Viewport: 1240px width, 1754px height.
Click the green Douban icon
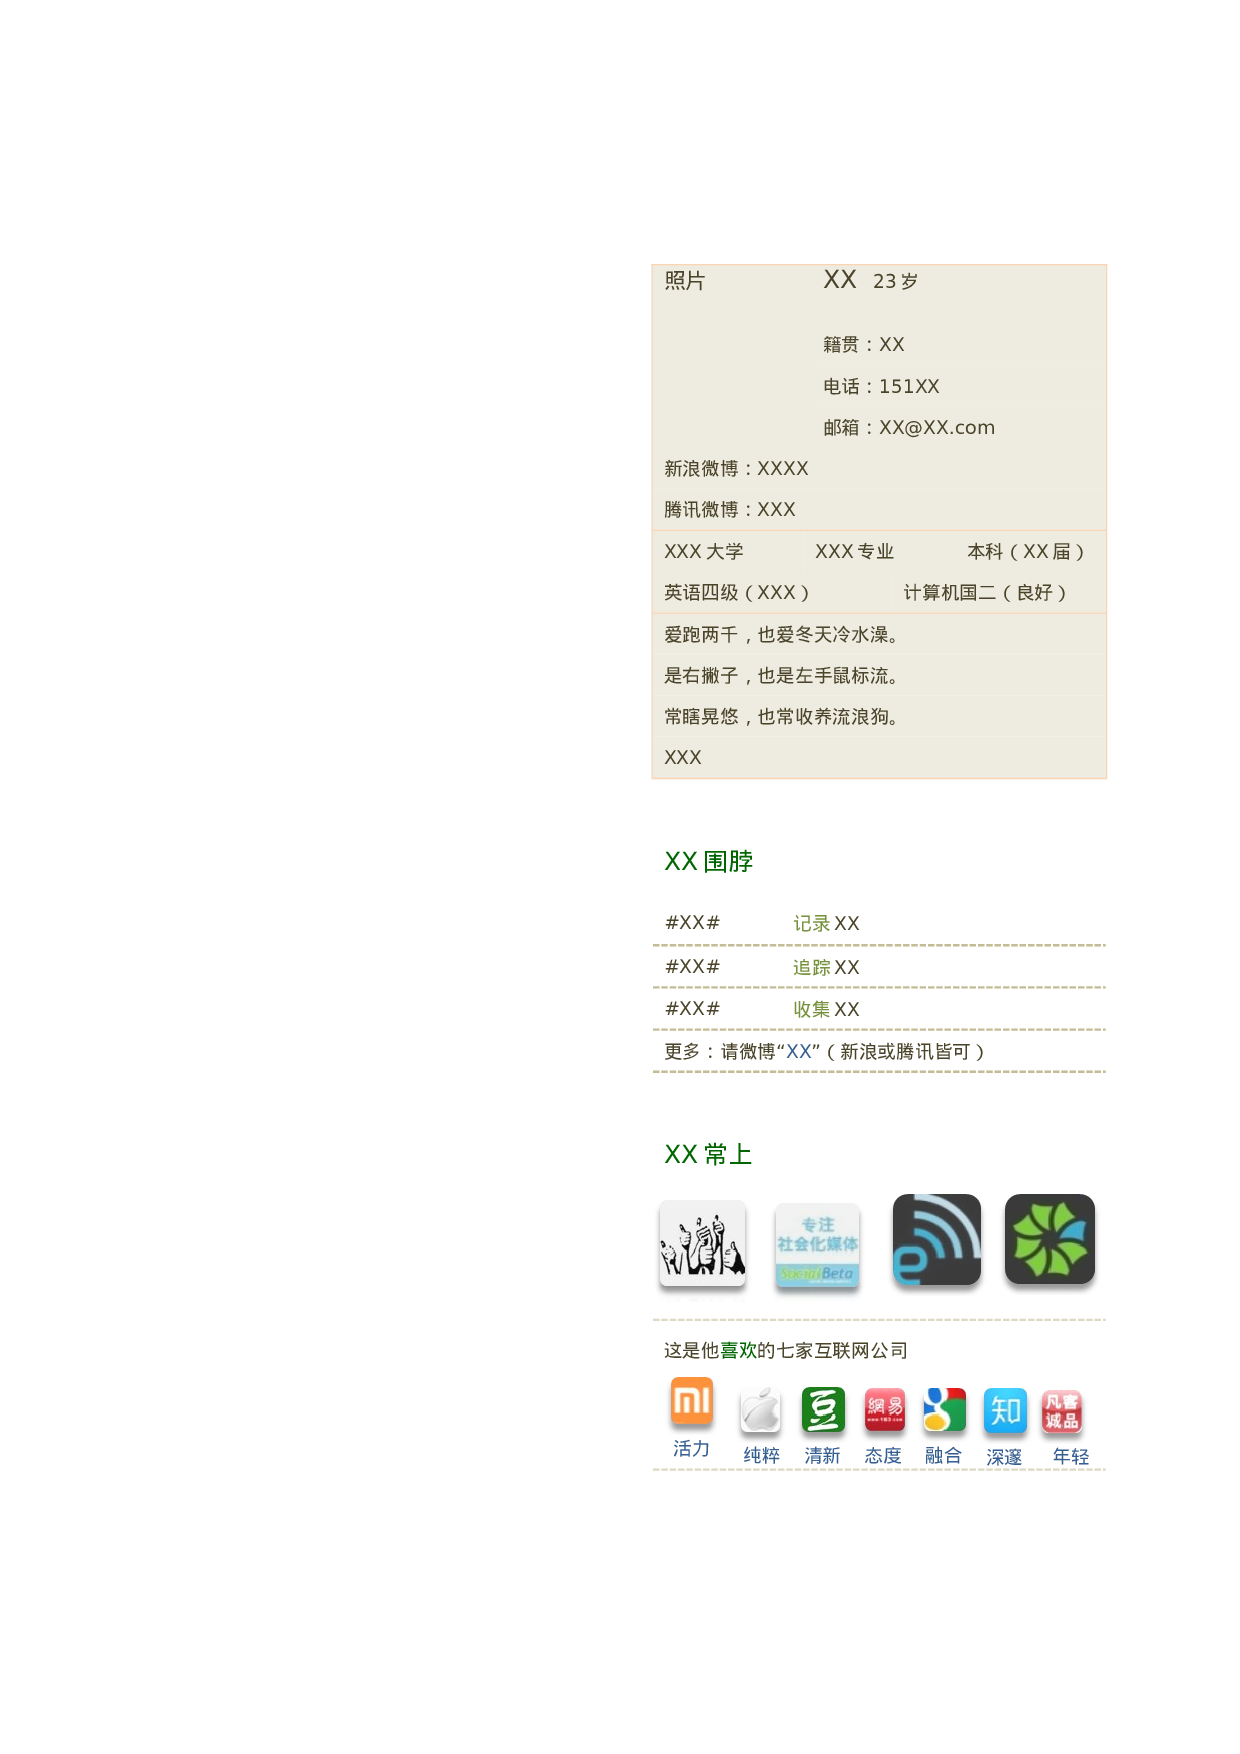coord(823,1410)
